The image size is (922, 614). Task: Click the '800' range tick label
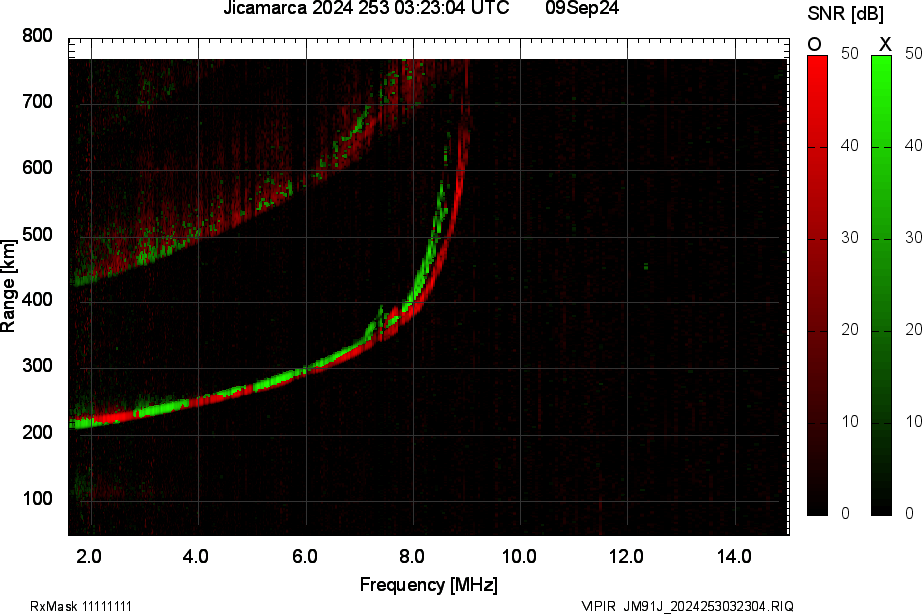37,36
